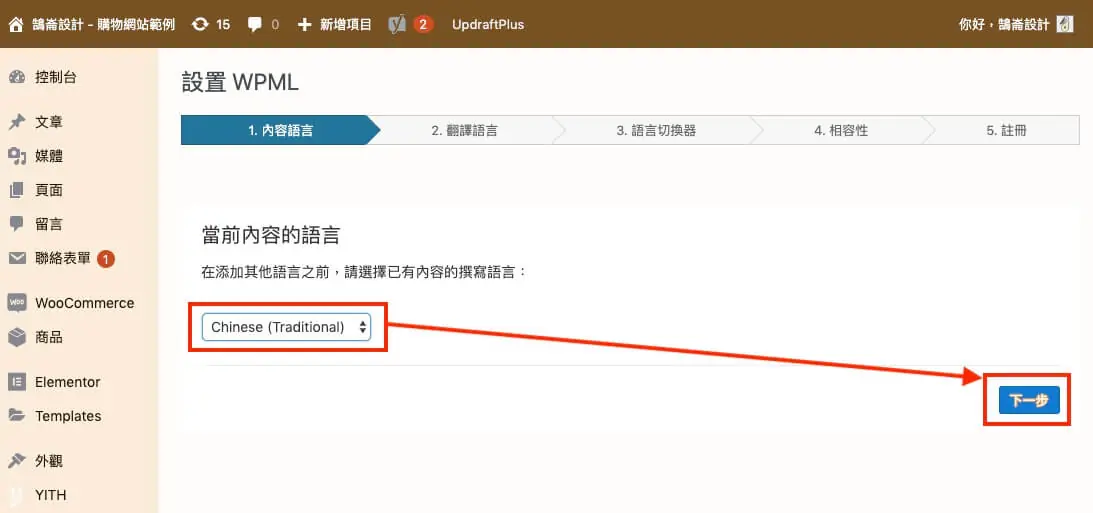Viewport: 1093px width, 513px height.
Task: Click the instruction text 在添加其他語言之前
Action: 263,273
